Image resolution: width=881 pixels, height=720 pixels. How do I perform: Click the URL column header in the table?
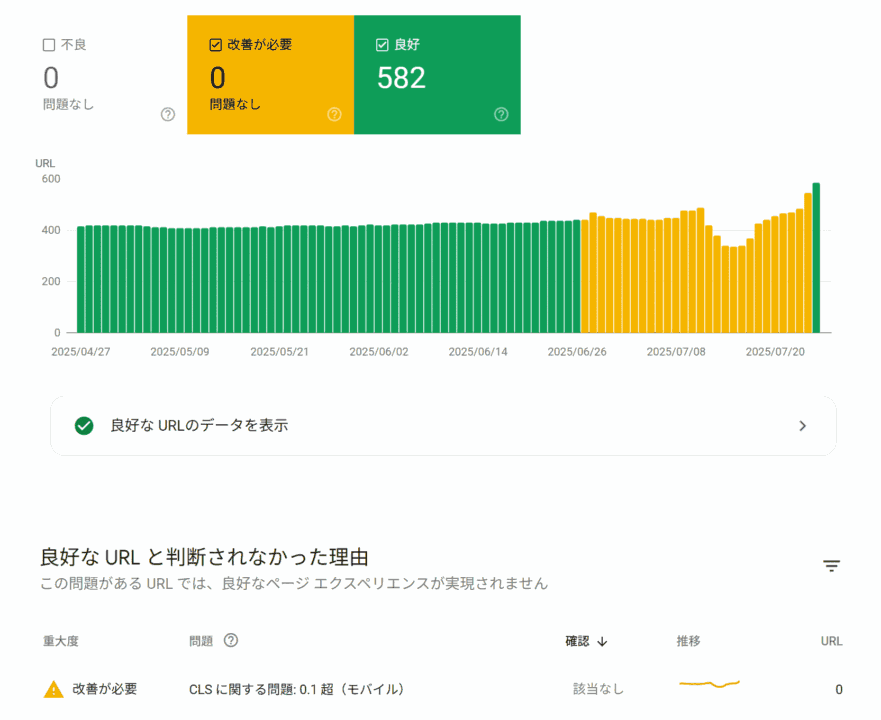point(832,641)
